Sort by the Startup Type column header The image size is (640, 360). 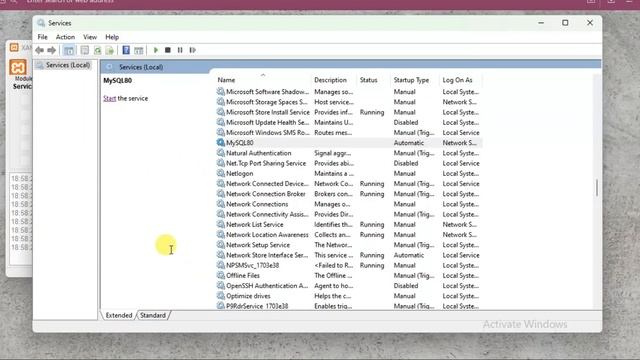point(414,80)
